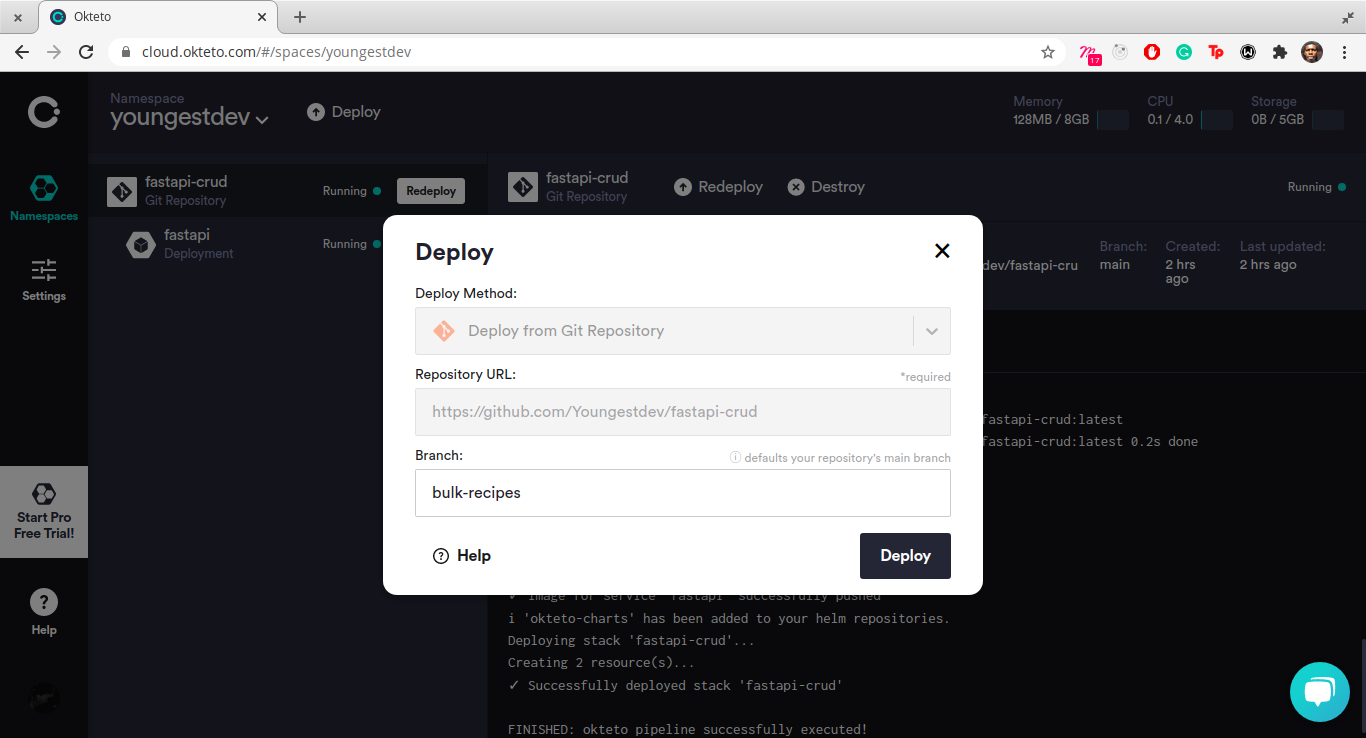This screenshot has width=1366, height=738.
Task: Open a new browser tab
Action: tap(300, 17)
